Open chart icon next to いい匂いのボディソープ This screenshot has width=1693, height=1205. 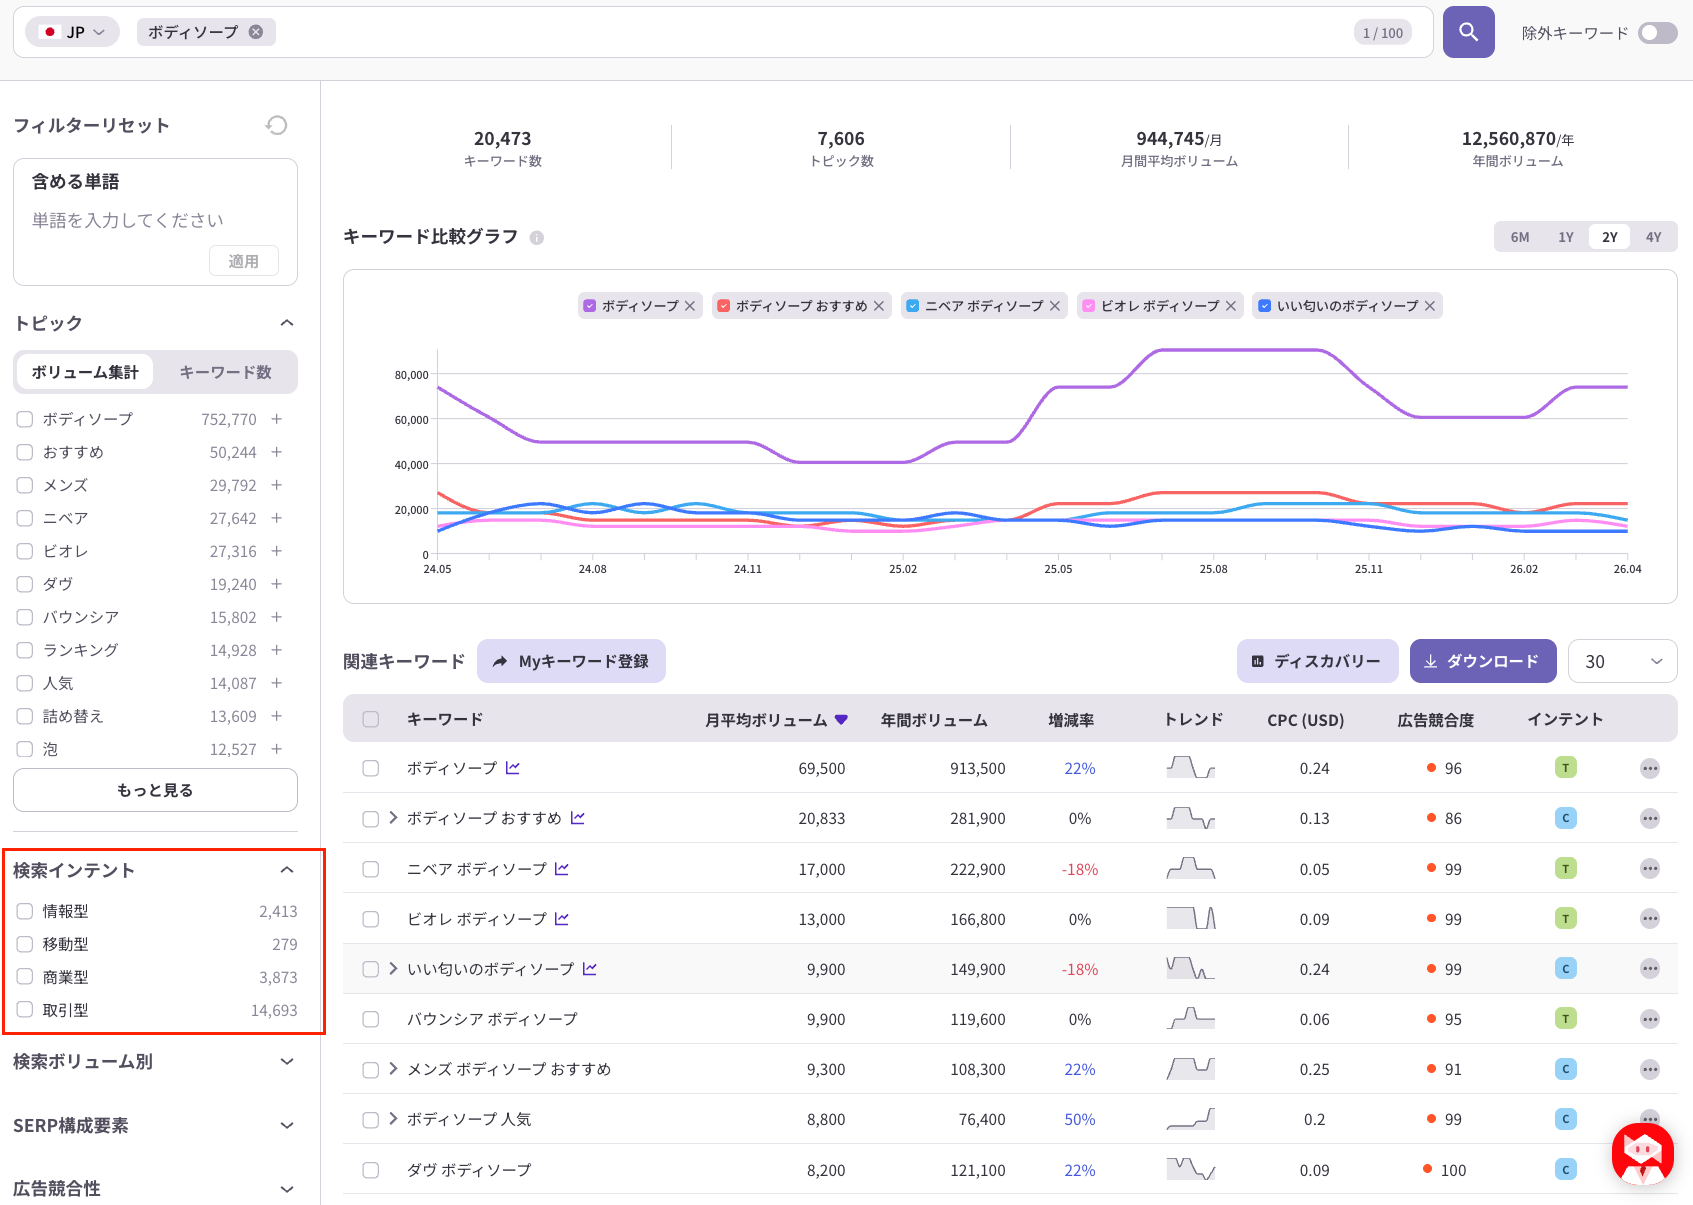(590, 969)
